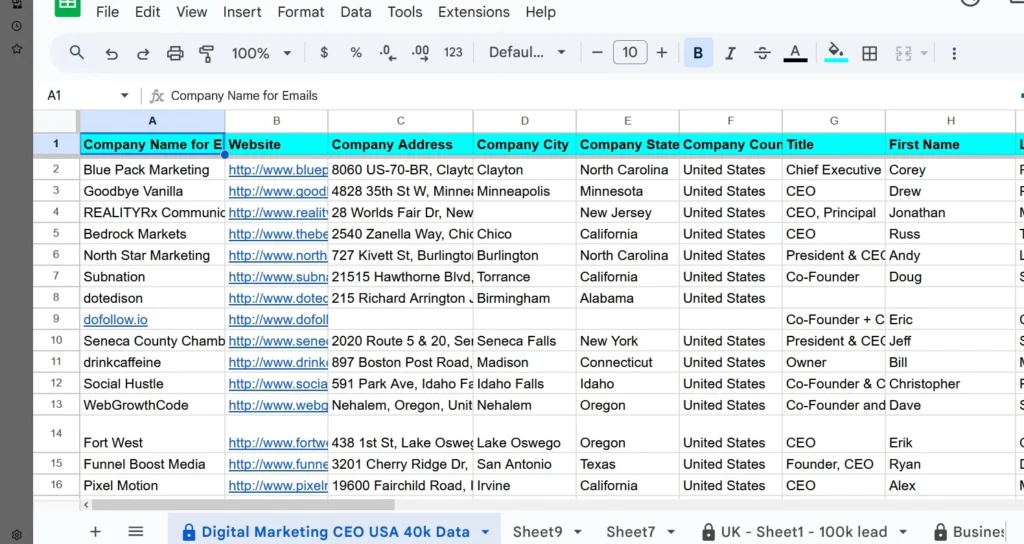
Task: Expand the merge cells dropdown arrow
Action: pyautogui.click(x=924, y=54)
